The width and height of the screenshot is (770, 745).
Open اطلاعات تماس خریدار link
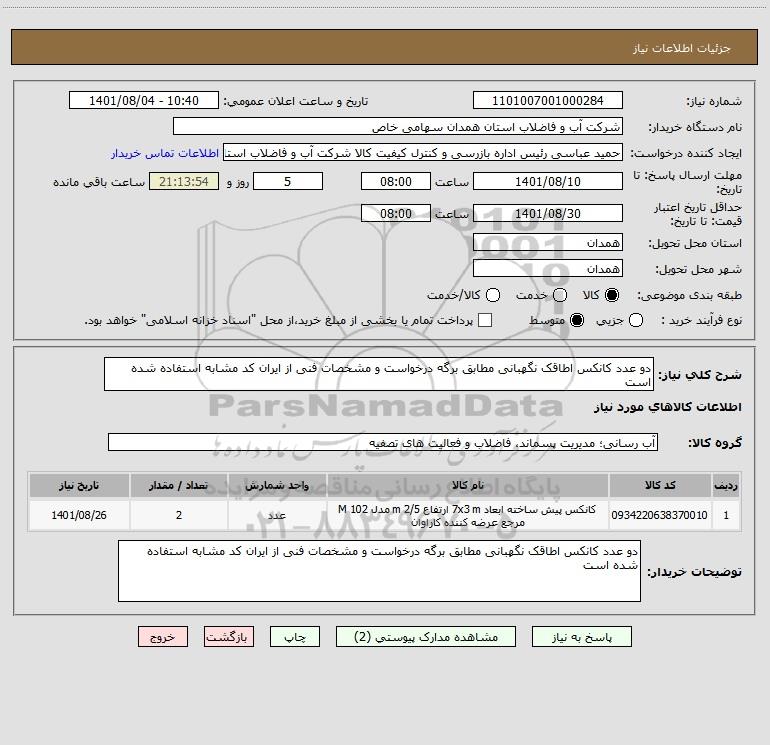(165, 153)
